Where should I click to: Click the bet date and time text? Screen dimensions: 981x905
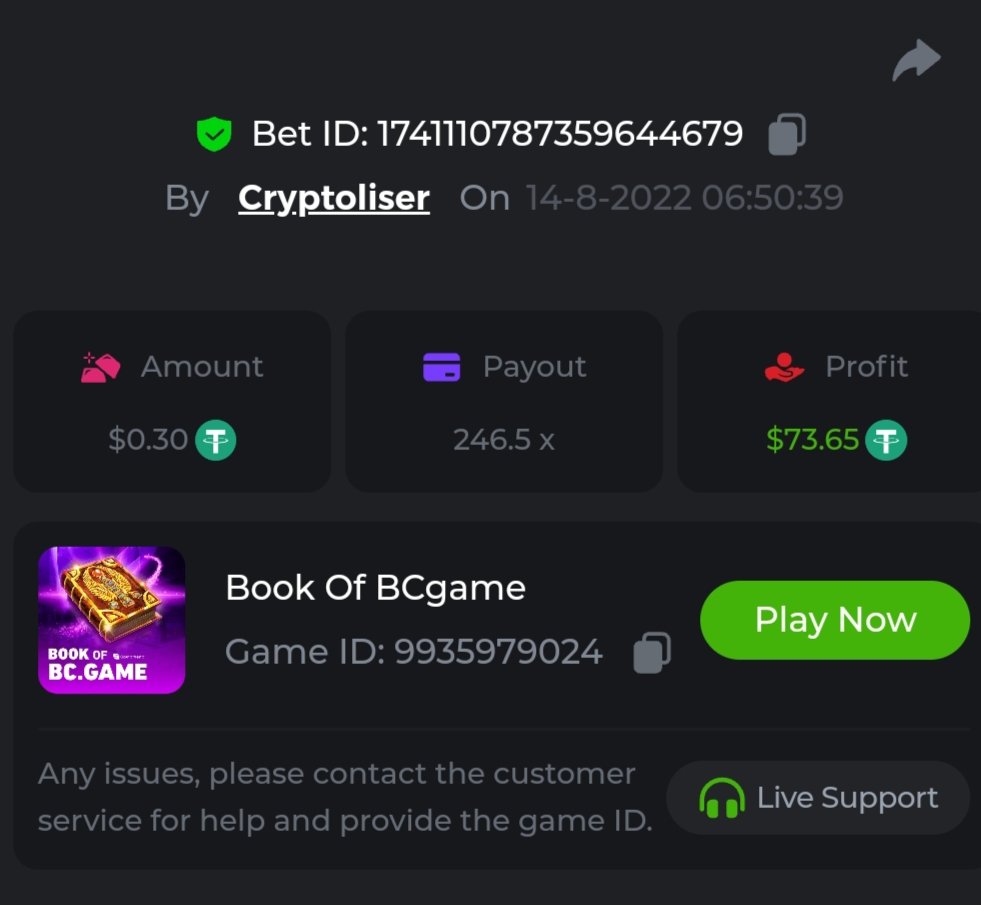684,198
